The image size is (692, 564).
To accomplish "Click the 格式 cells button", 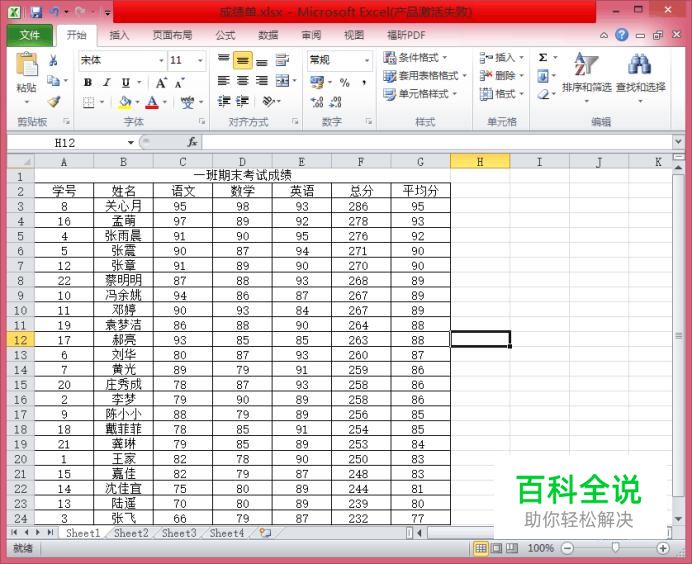I will tap(501, 94).
